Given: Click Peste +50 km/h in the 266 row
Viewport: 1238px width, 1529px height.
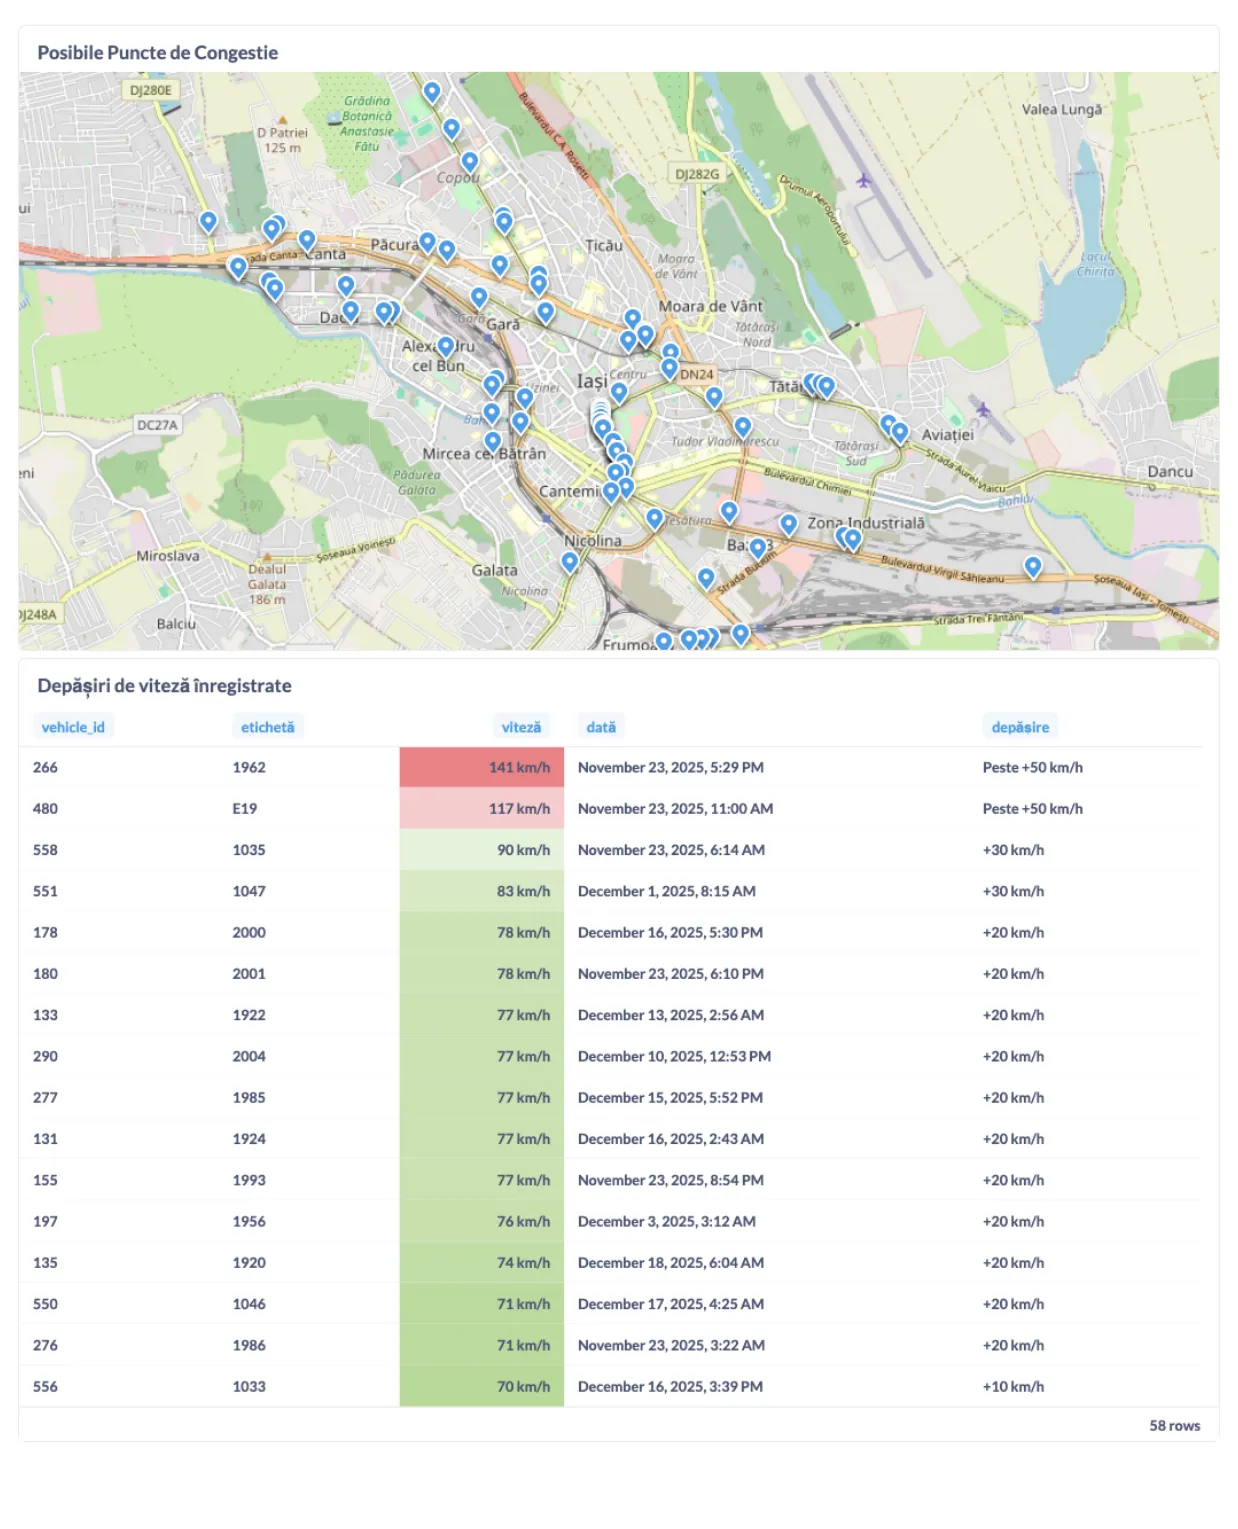Looking at the screenshot, I should pos(1033,768).
